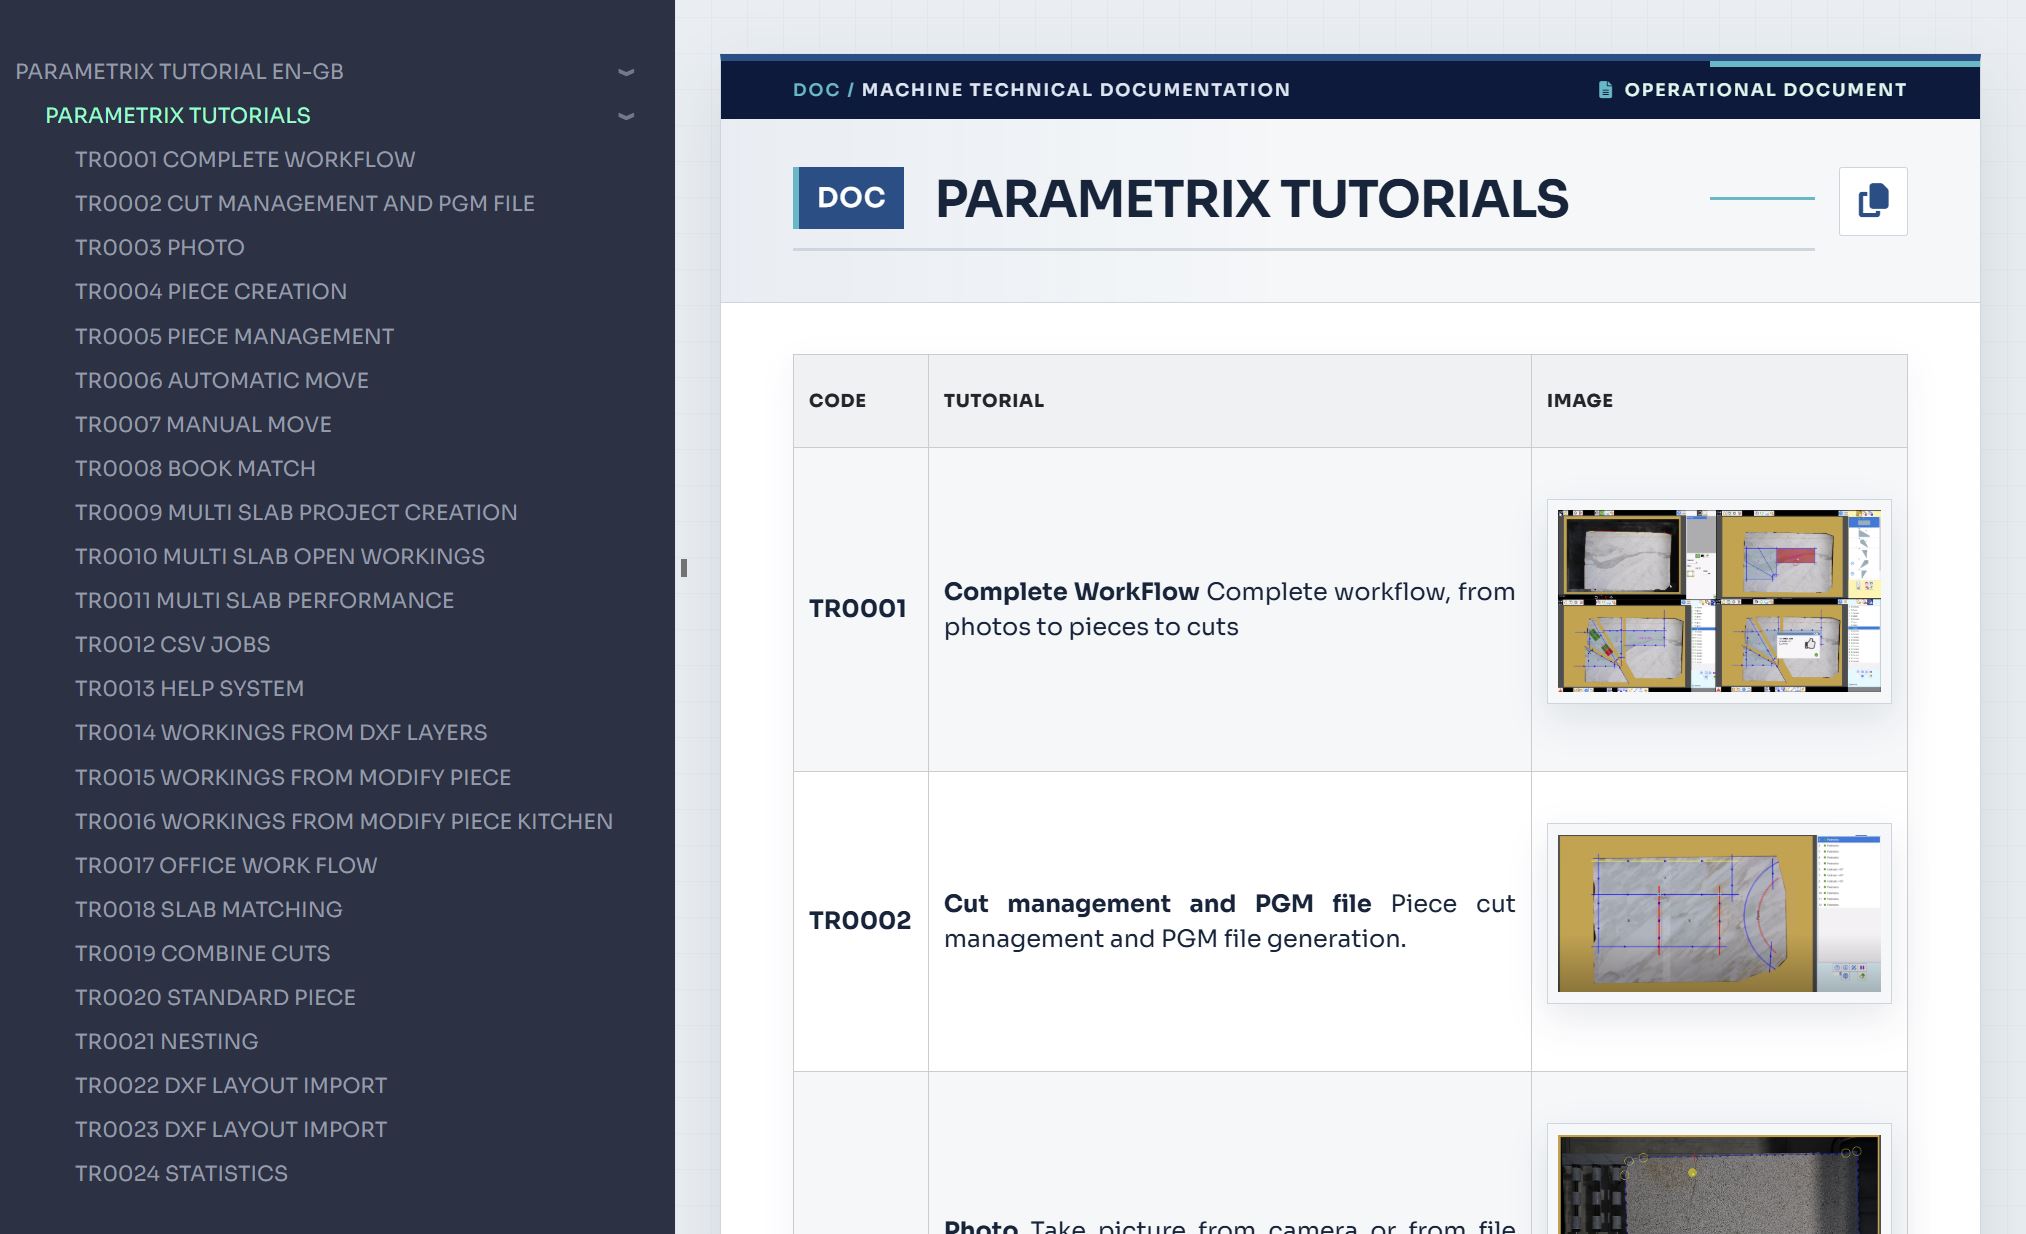
Task: Click the Operational Document label
Action: pos(1765,90)
